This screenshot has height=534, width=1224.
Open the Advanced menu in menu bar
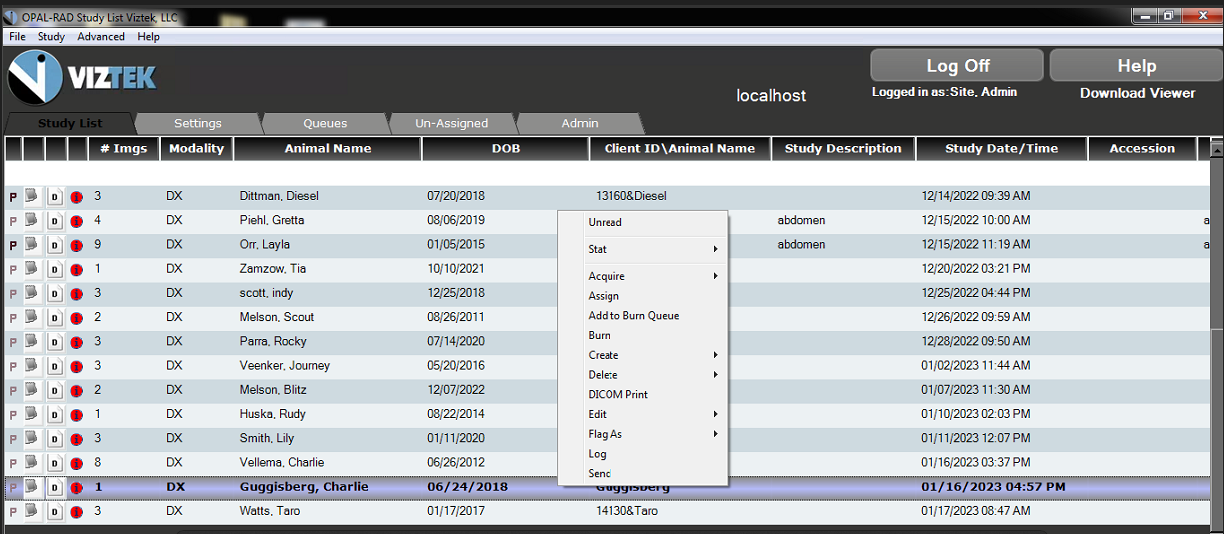pyautogui.click(x=101, y=37)
